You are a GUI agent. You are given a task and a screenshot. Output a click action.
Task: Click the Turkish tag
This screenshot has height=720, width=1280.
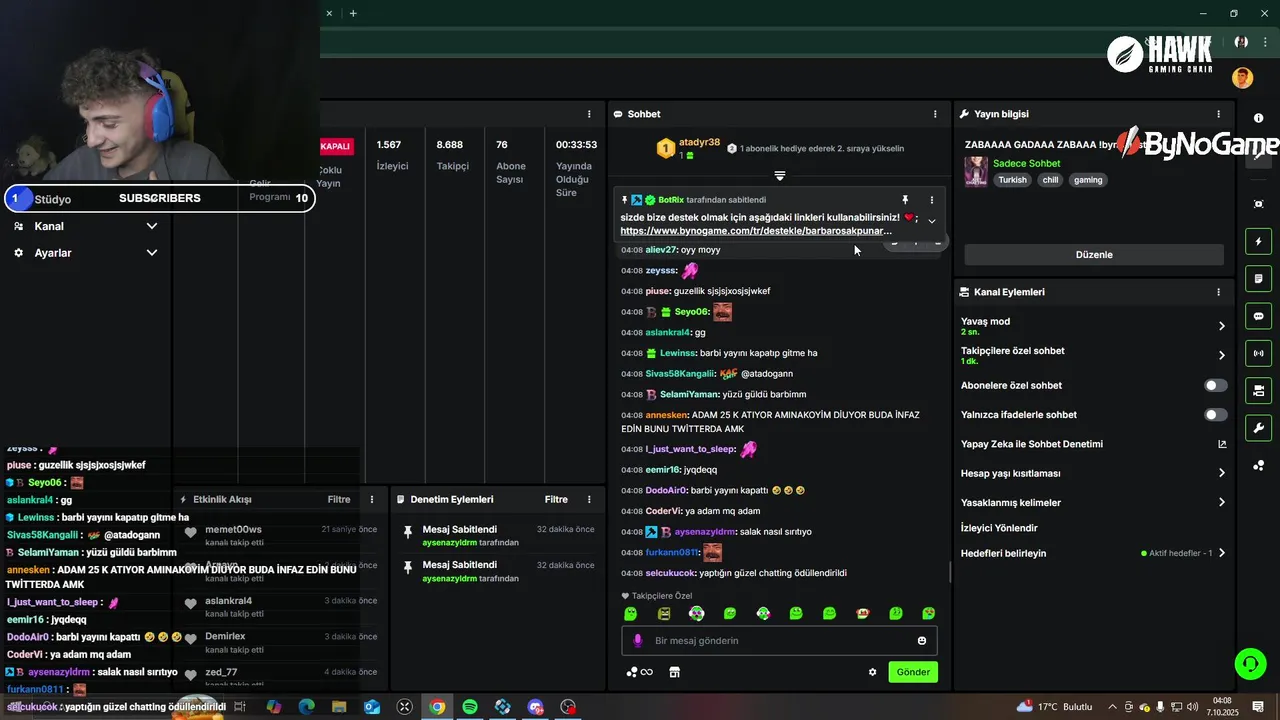coord(1012,180)
